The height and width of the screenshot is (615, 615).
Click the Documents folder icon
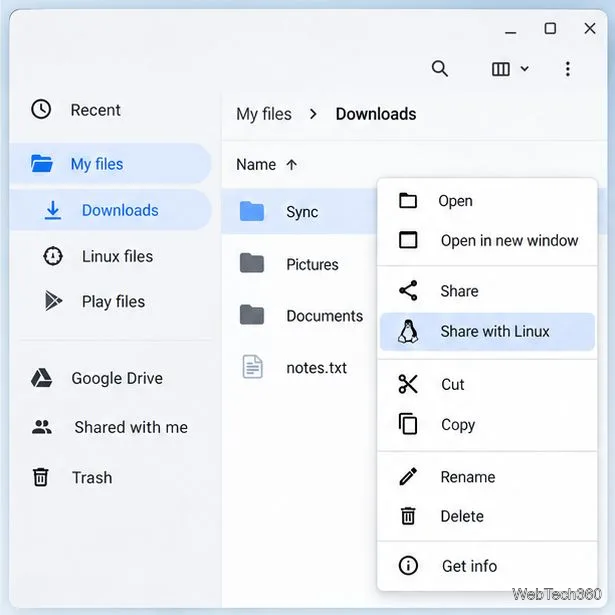pos(252,315)
